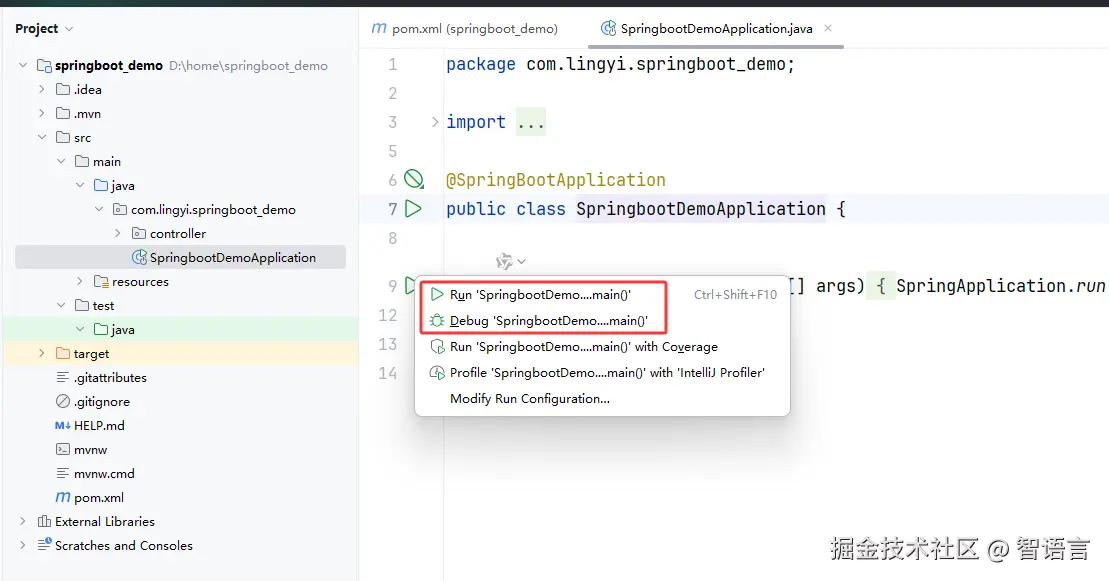
Task: Click the Maven icon on the pom.xml tab
Action: [379, 29]
